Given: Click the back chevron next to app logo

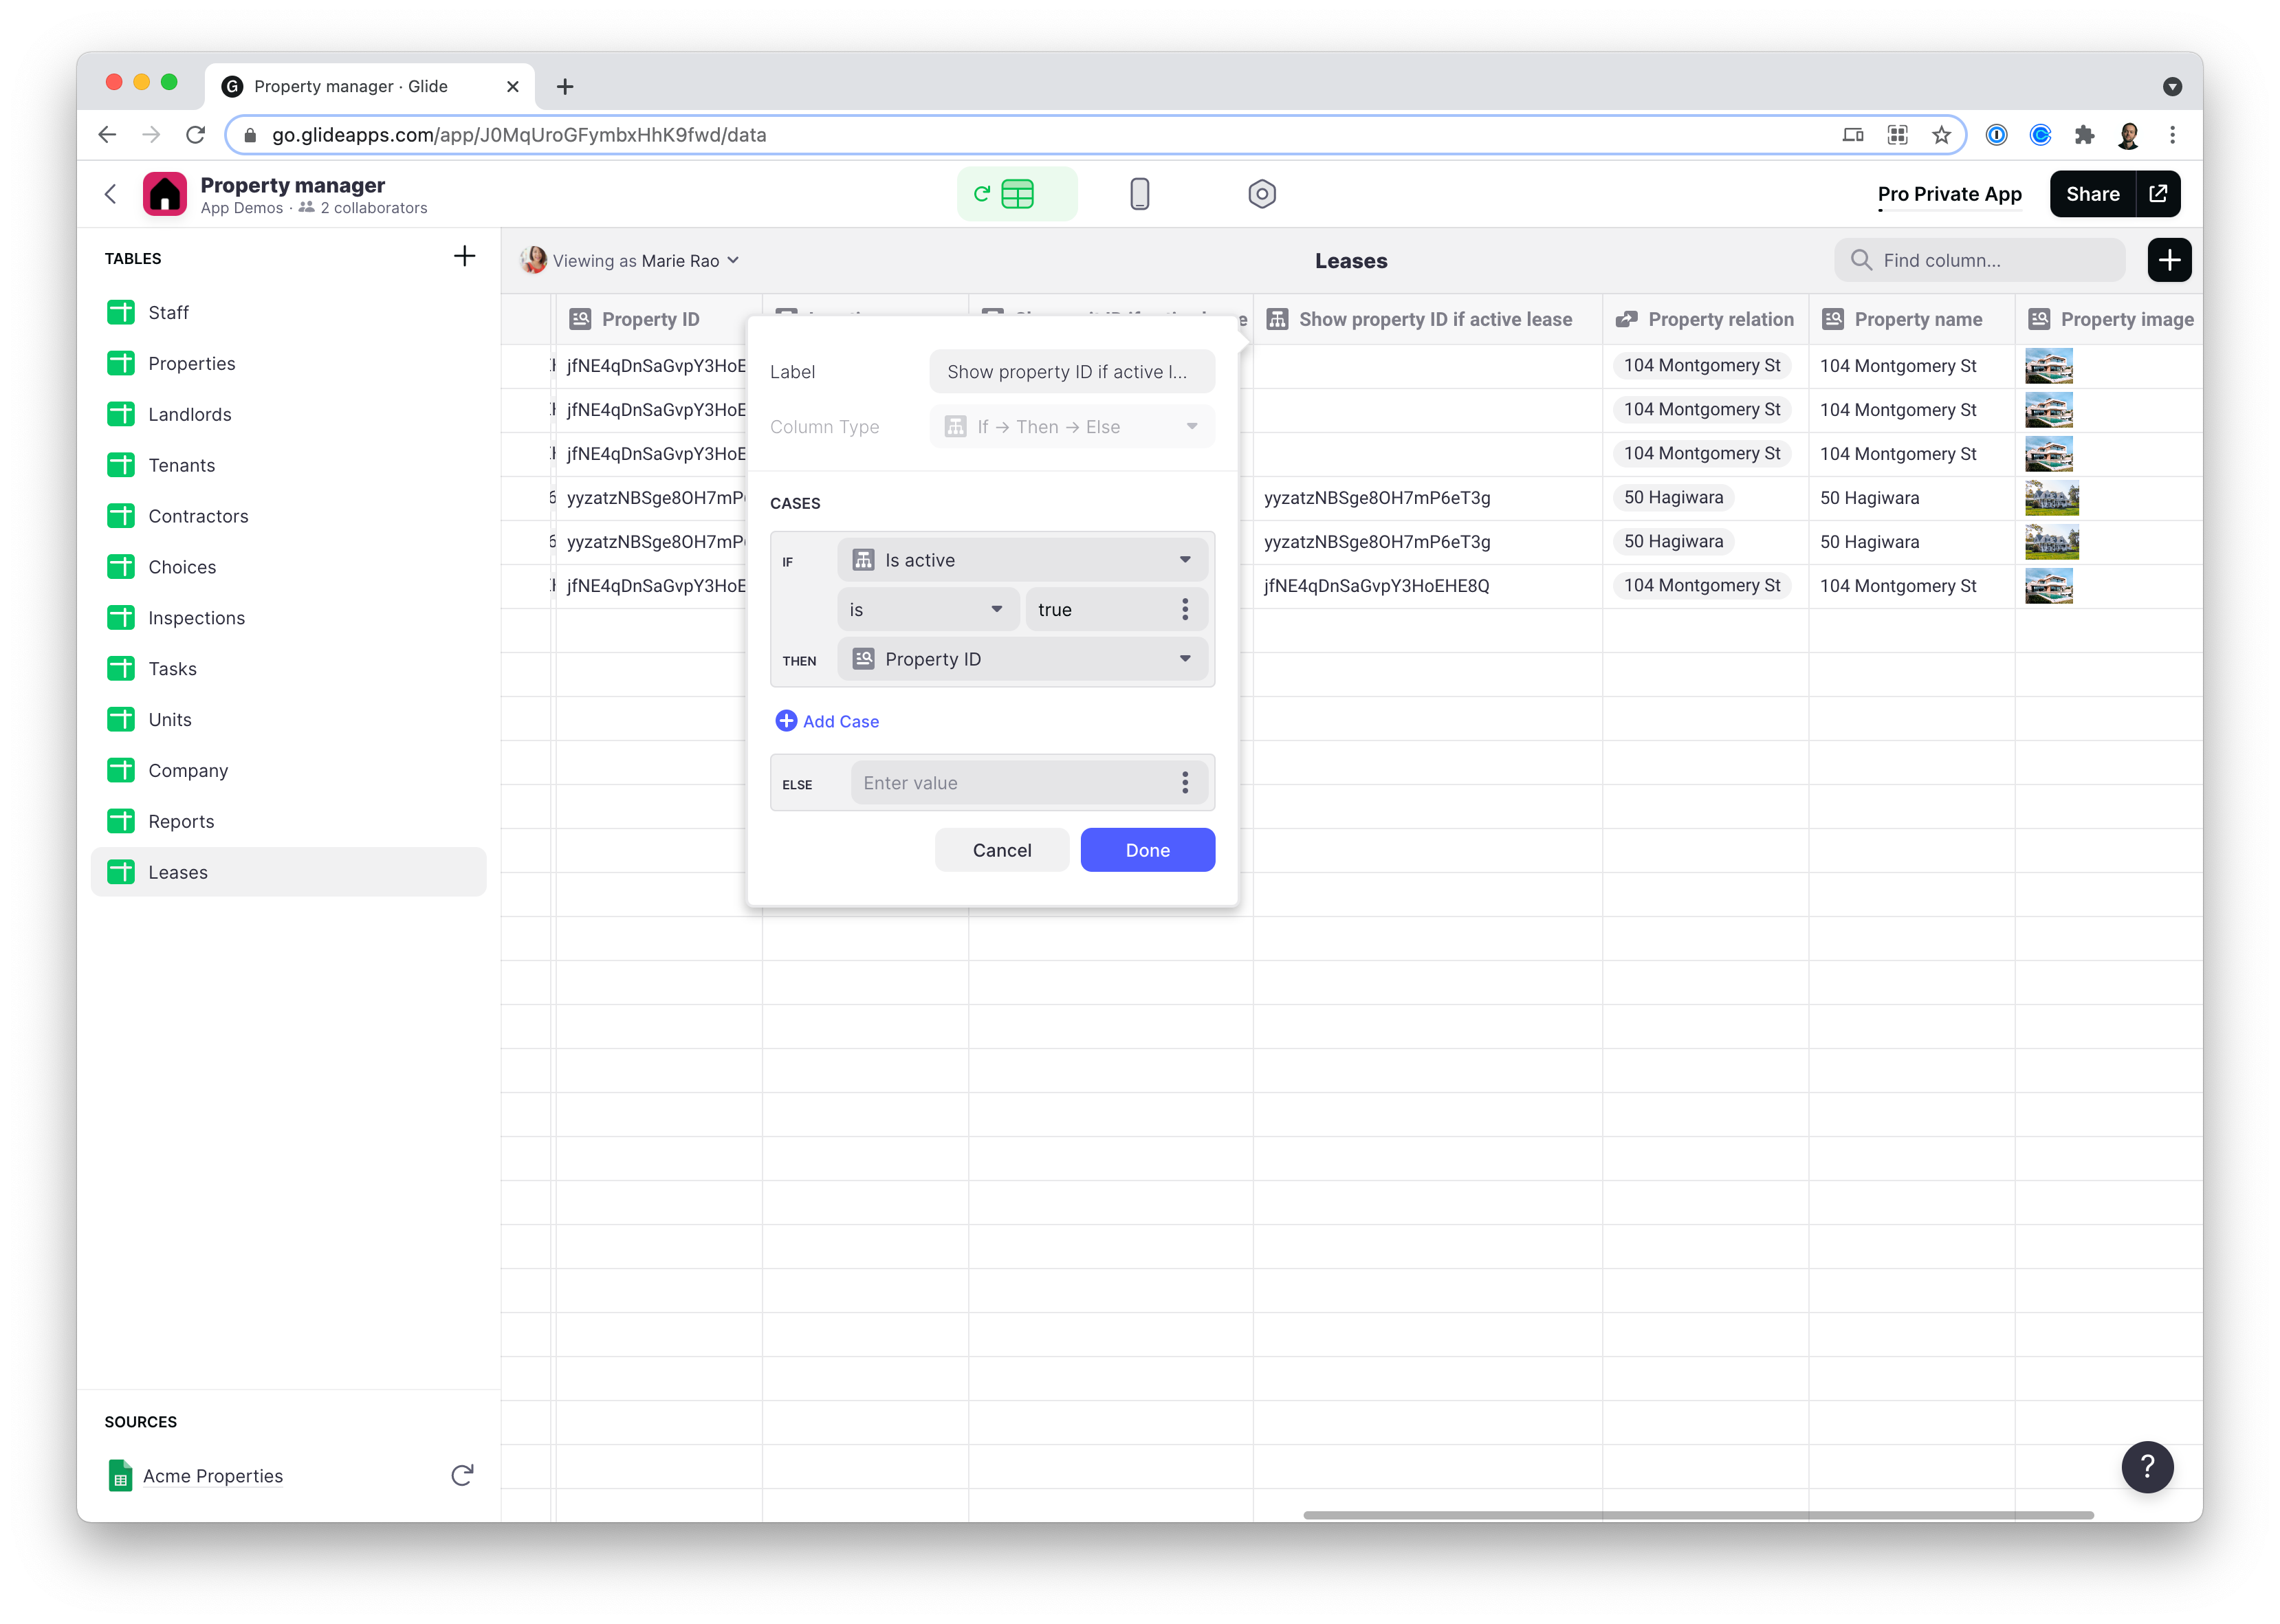Looking at the screenshot, I should pos(111,194).
